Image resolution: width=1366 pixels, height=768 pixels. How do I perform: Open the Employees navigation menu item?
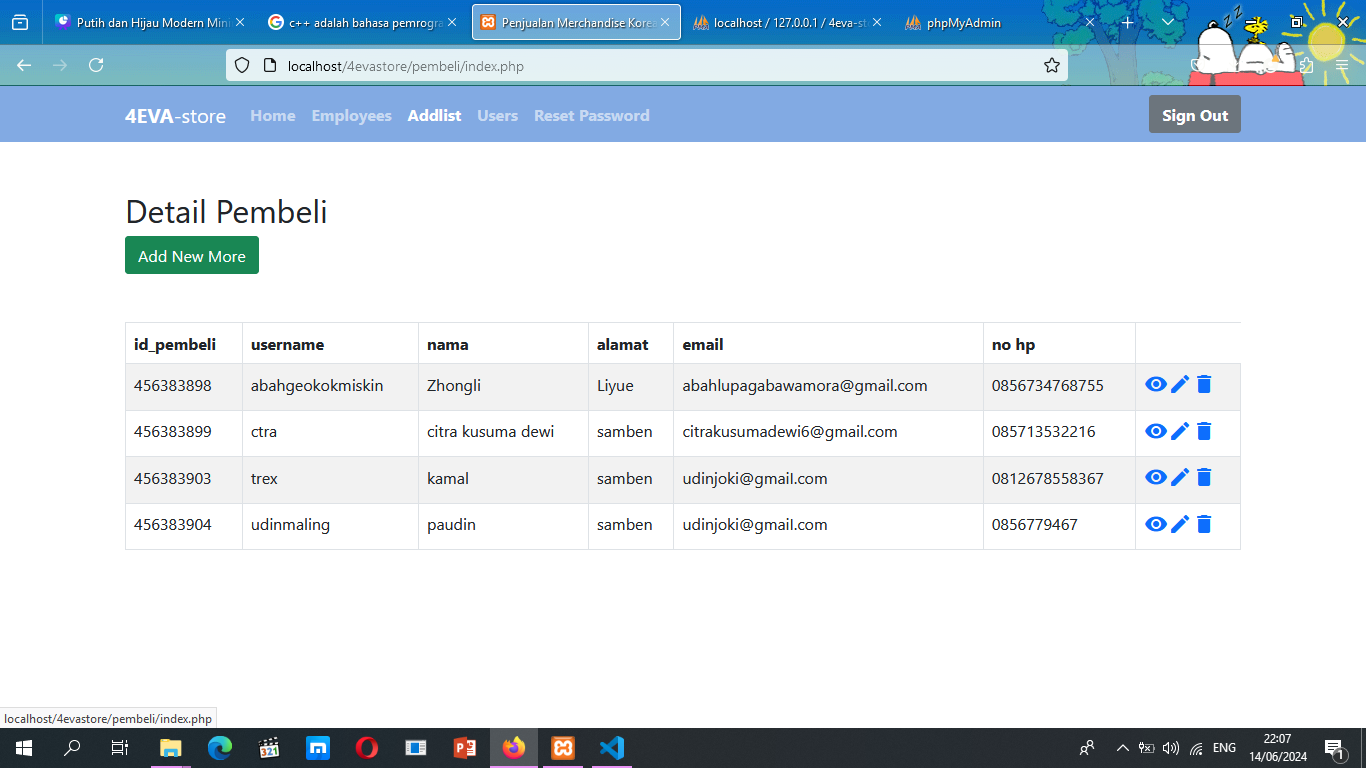[351, 116]
